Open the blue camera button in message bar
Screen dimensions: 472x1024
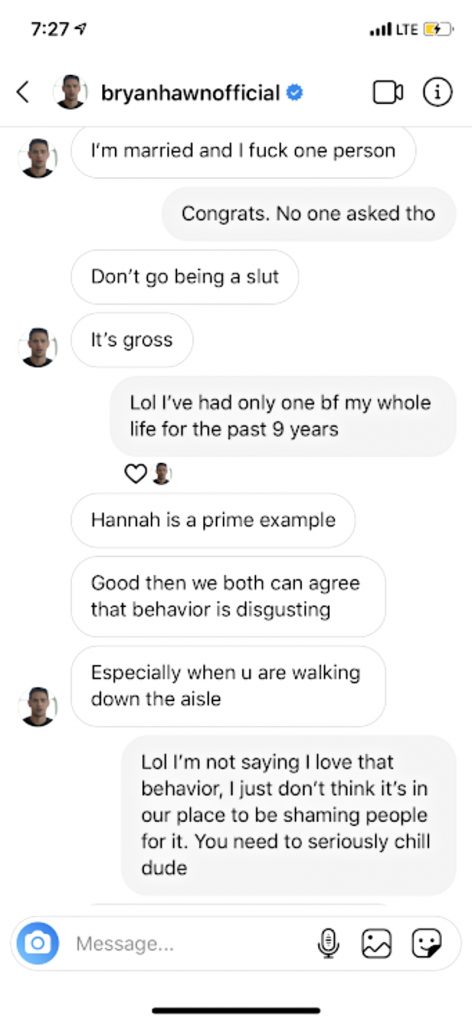tap(38, 943)
